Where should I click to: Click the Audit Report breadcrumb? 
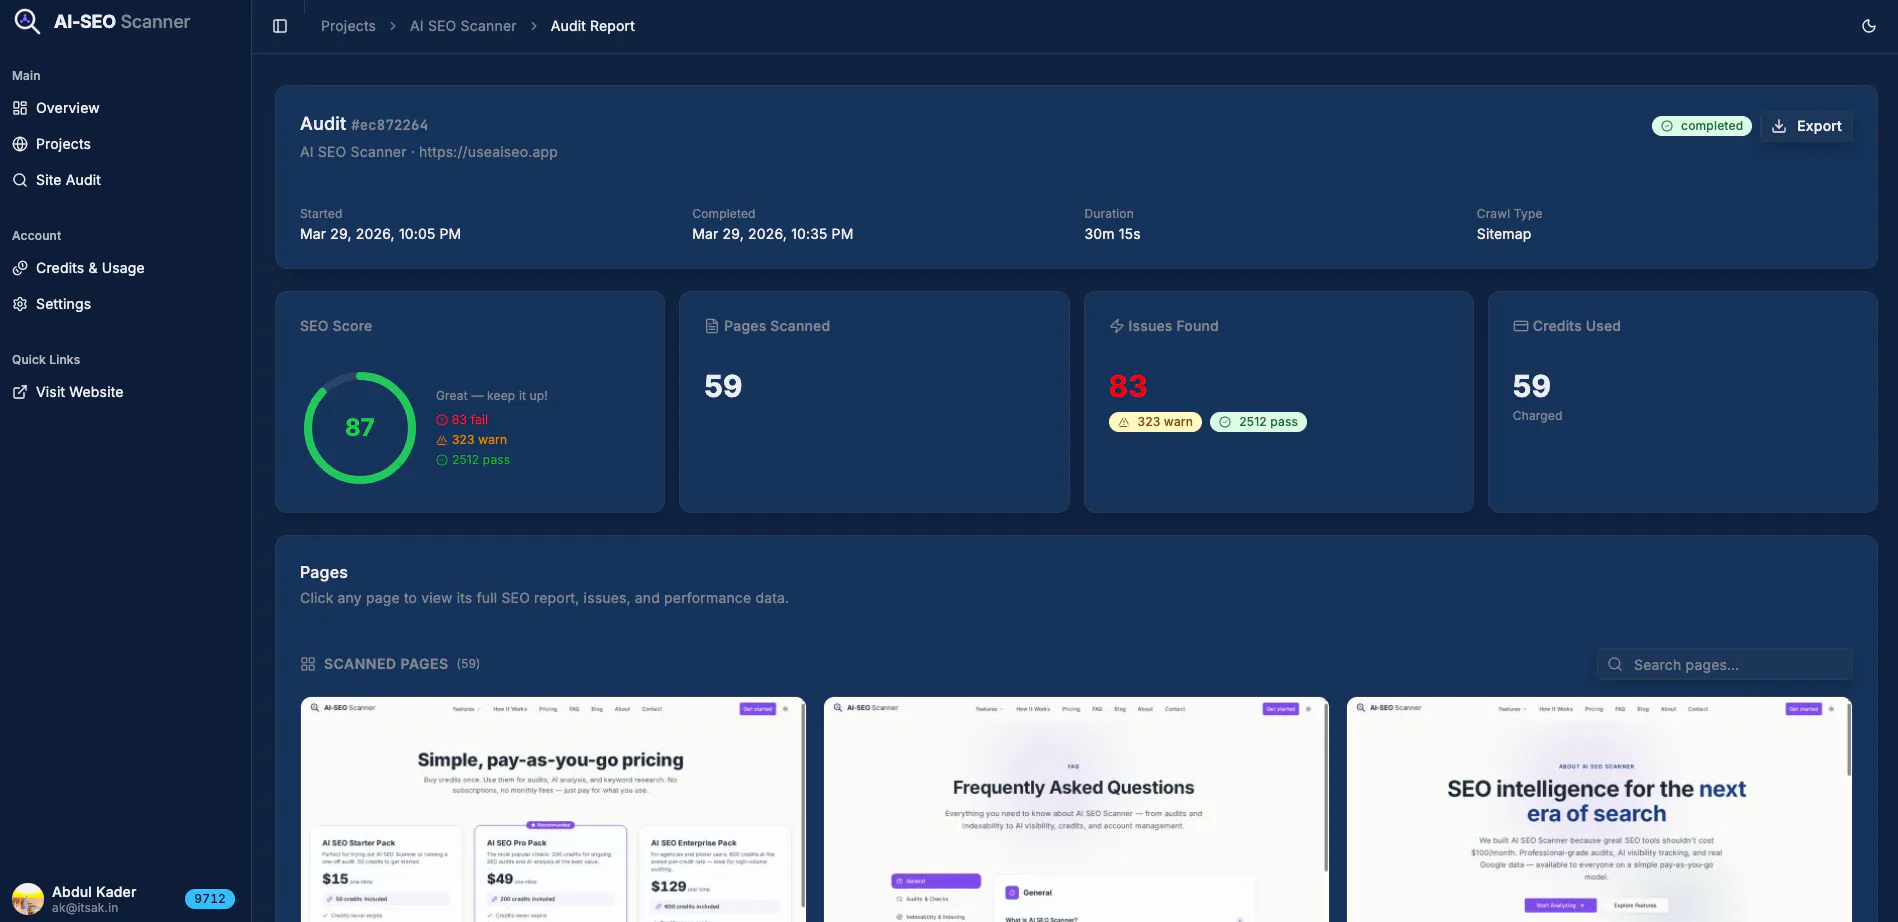tap(592, 26)
